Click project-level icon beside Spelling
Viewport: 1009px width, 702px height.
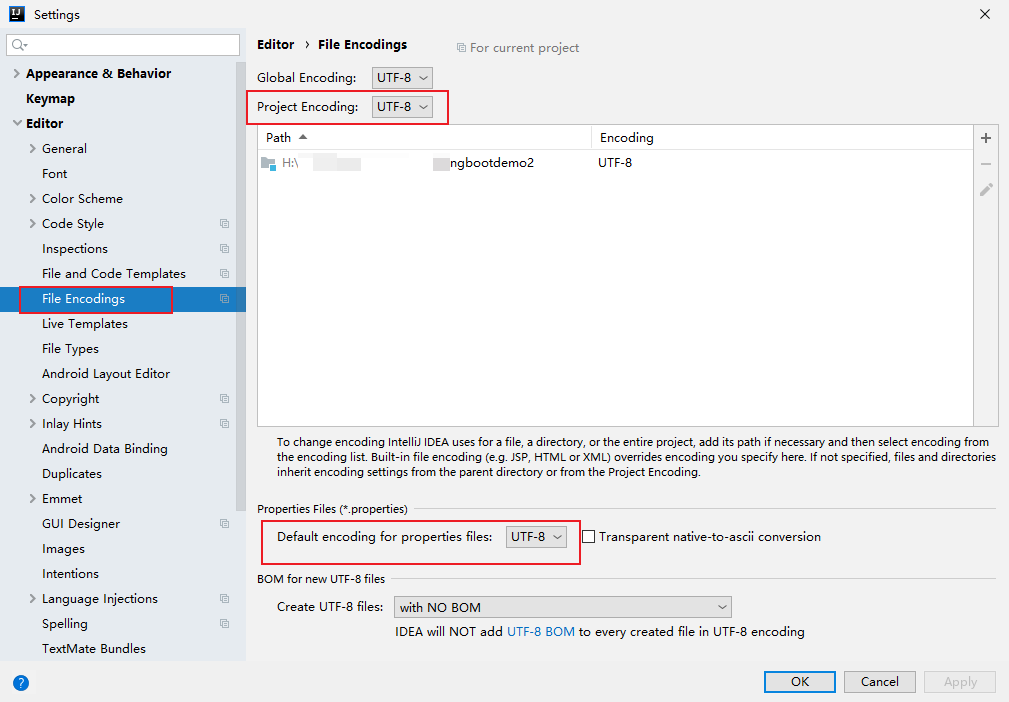coord(224,624)
